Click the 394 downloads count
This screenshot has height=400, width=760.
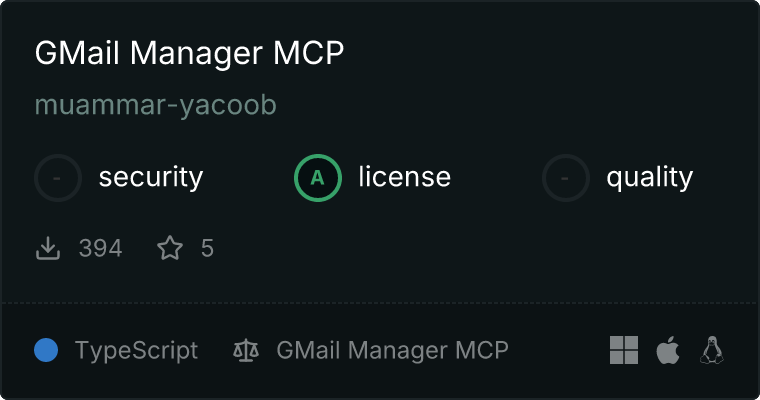point(100,248)
